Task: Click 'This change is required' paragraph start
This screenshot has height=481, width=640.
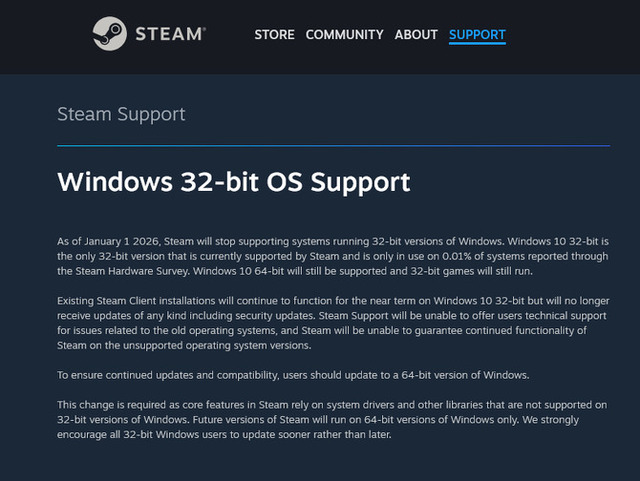Action: click(118, 405)
